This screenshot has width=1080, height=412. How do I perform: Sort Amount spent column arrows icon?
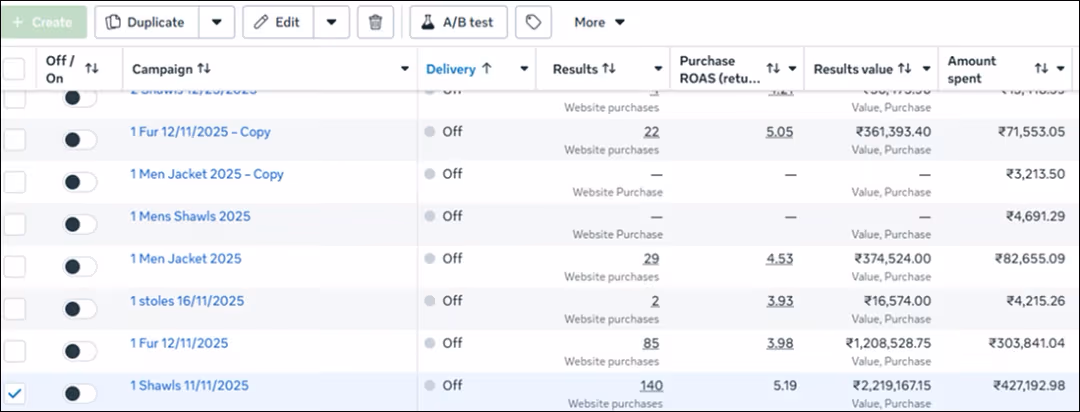[x=1041, y=68]
